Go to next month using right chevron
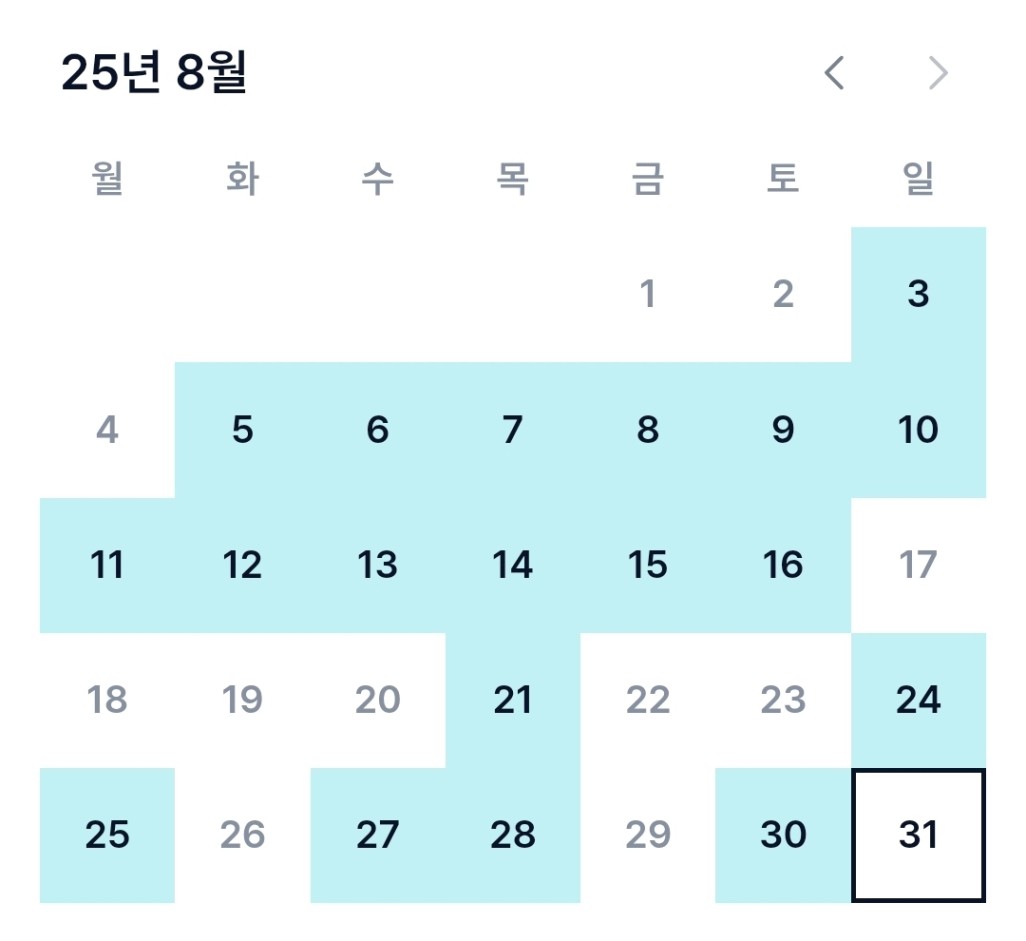This screenshot has height=941, width=1026. click(x=938, y=73)
